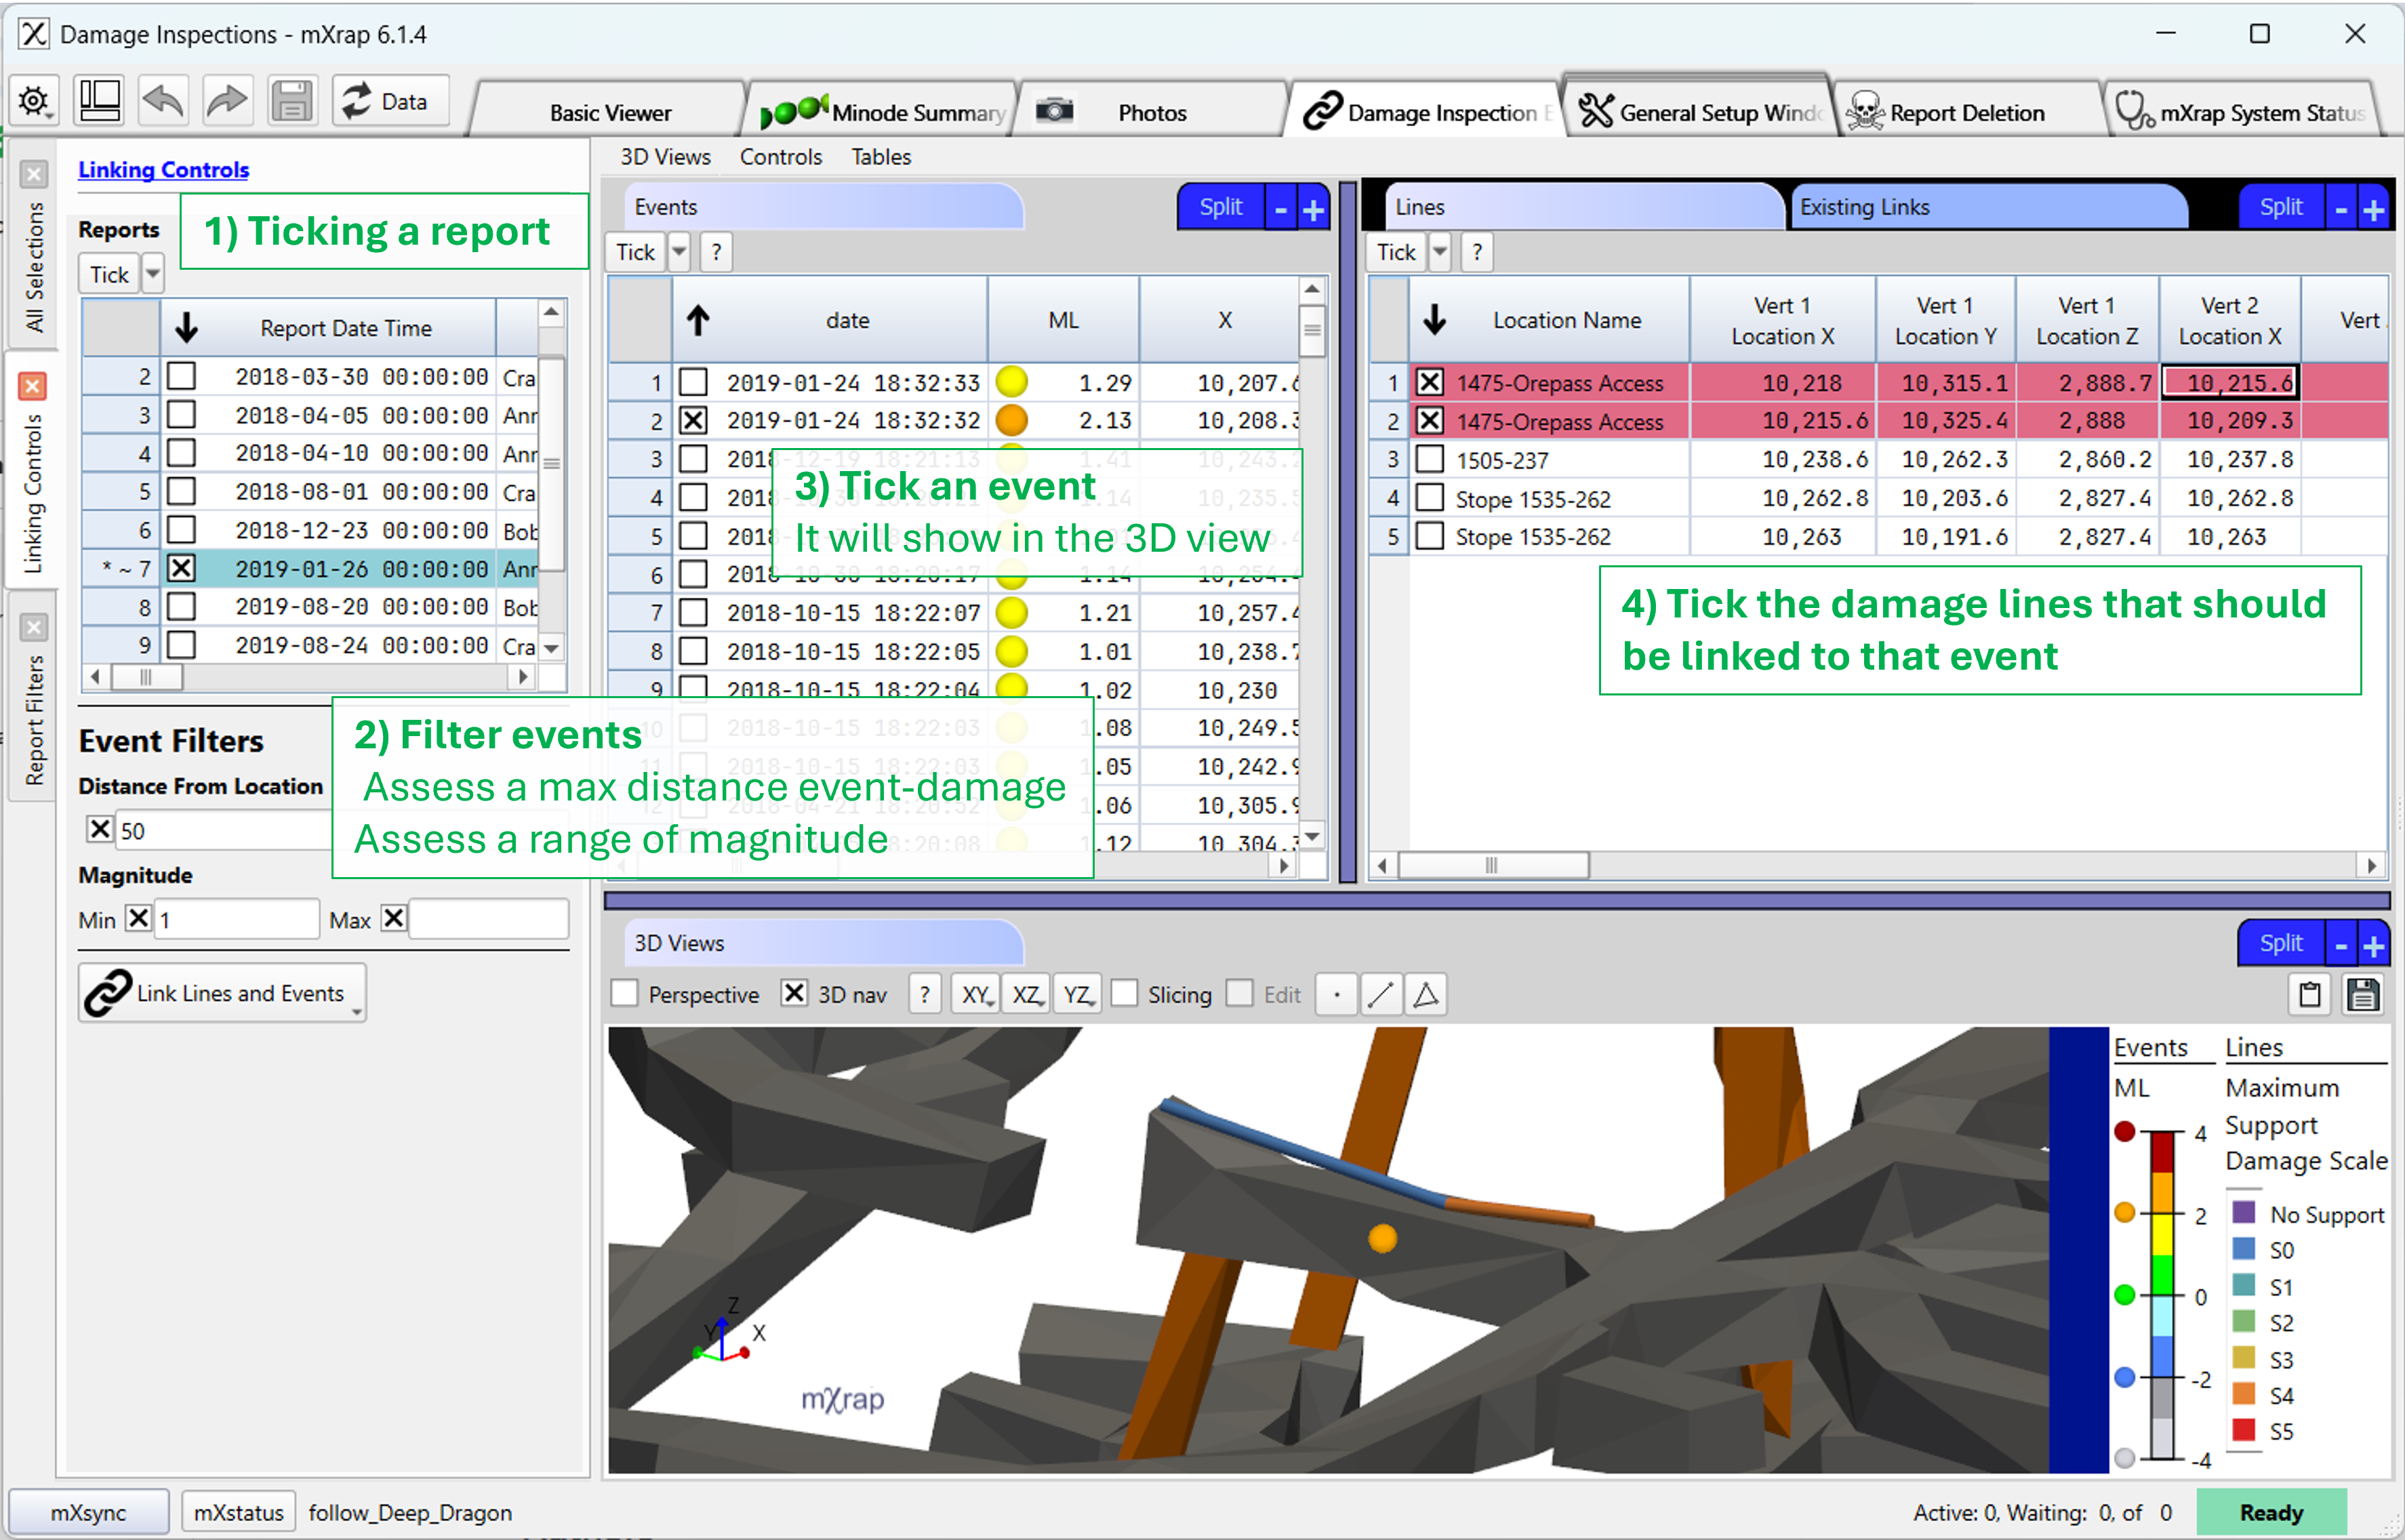Tick report 2018-03-30 00:00:00
The image size is (2405, 1540).
(181, 376)
